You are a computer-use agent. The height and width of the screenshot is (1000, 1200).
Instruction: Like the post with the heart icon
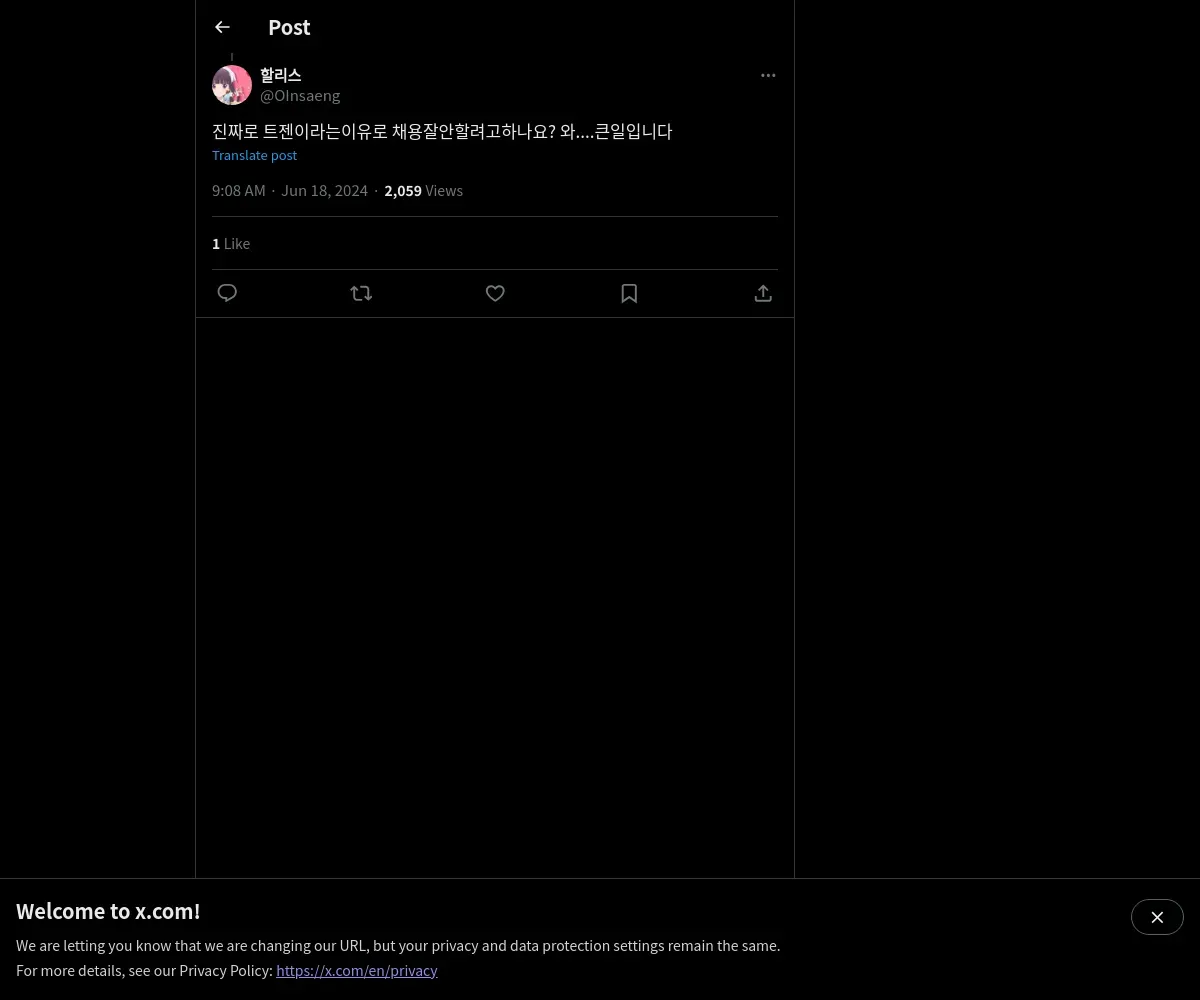pyautogui.click(x=495, y=293)
